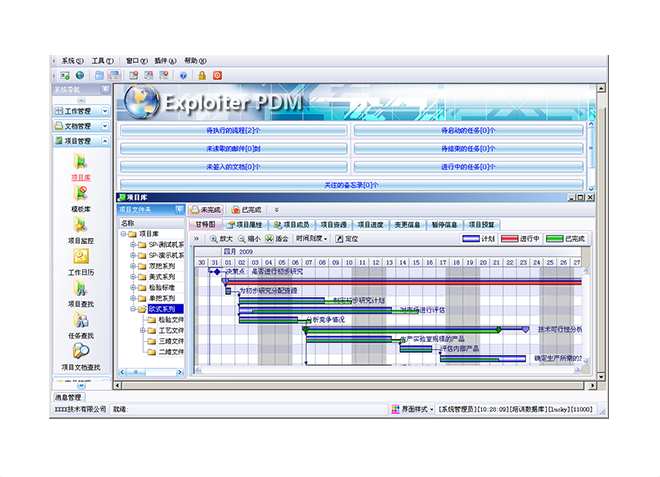The width and height of the screenshot is (660, 477).
Task: Open 项目文档查找 with magnifier icon
Action: coord(80,352)
